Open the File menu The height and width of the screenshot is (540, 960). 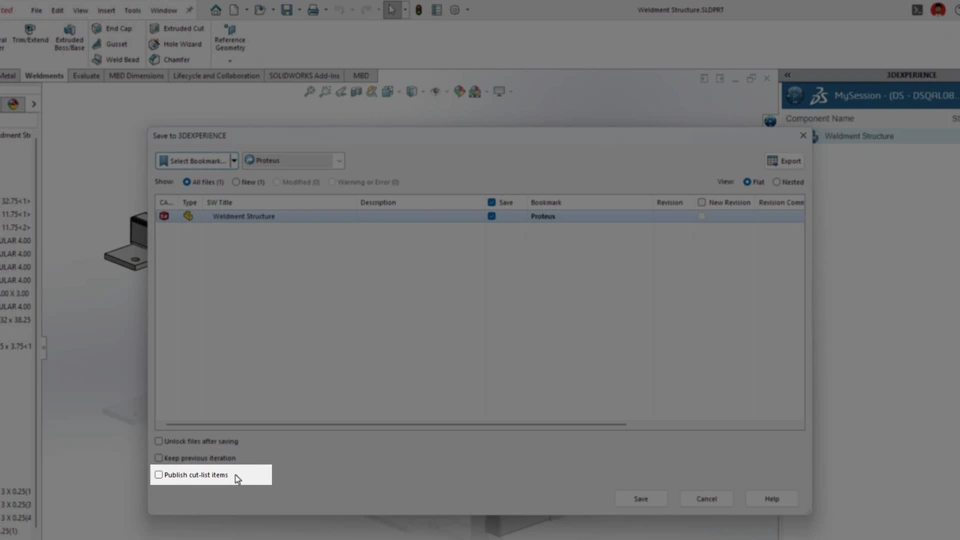point(37,10)
